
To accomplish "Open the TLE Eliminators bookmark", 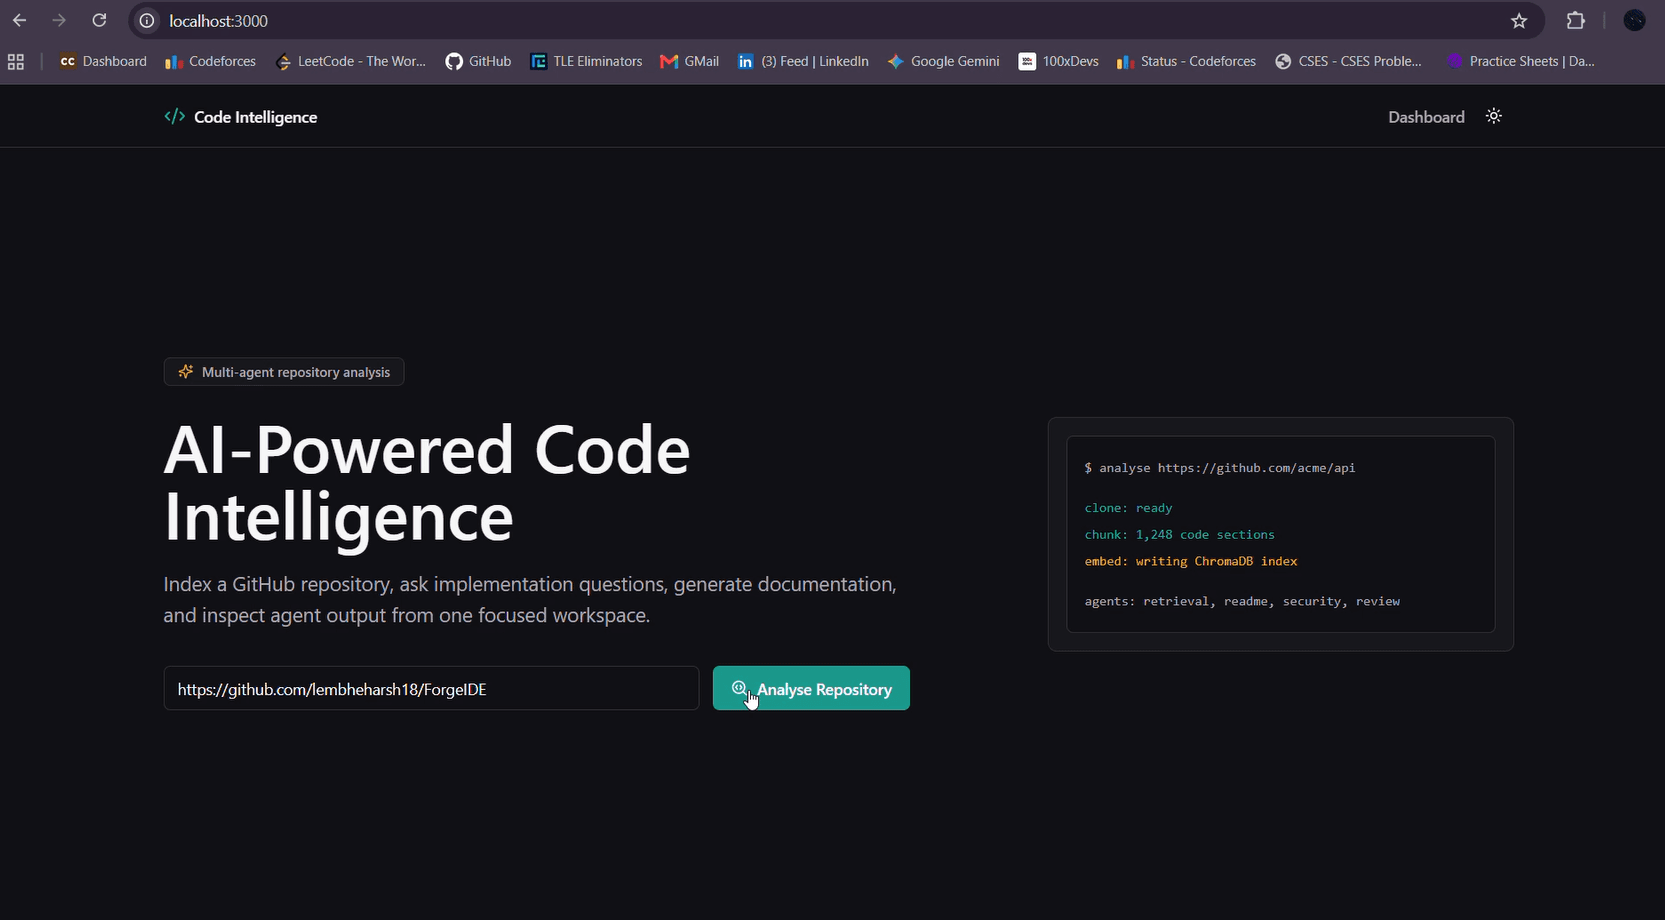I will pyautogui.click(x=586, y=61).
